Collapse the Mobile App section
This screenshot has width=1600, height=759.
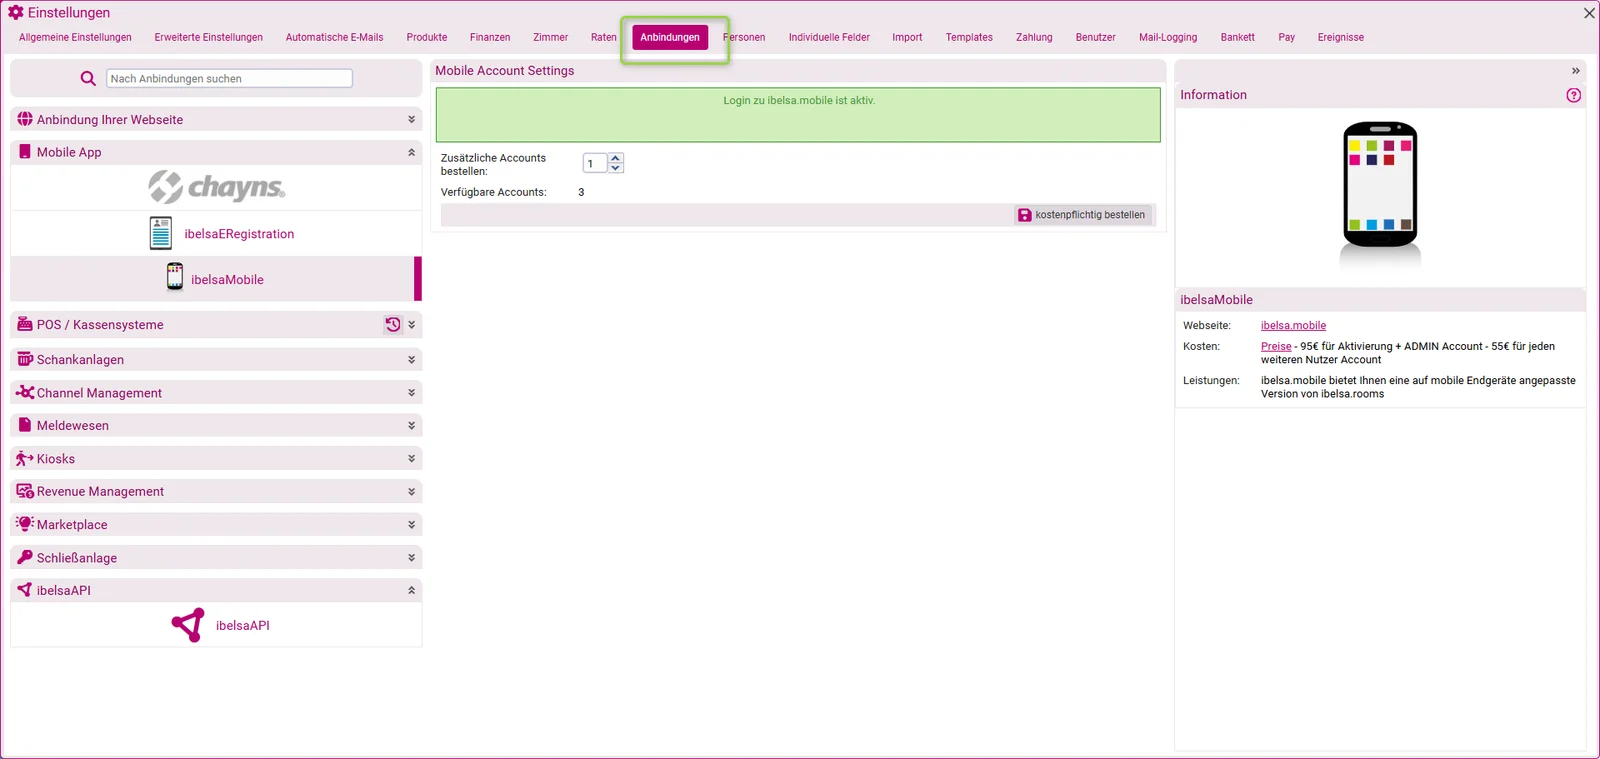tap(411, 152)
